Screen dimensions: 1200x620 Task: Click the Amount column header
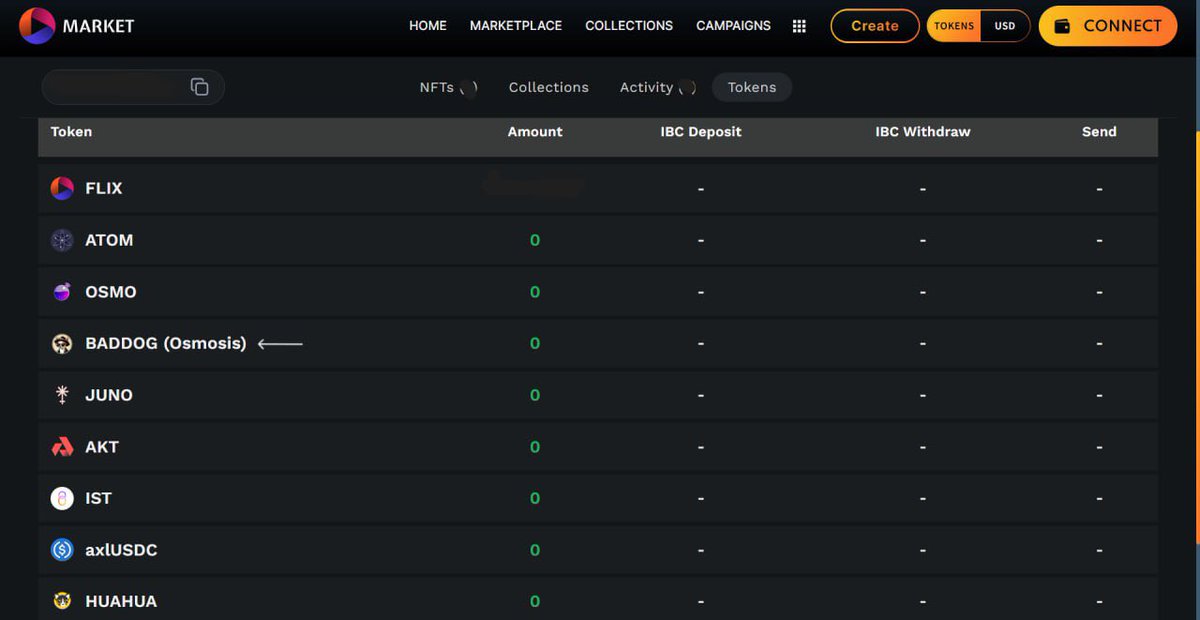[535, 132]
